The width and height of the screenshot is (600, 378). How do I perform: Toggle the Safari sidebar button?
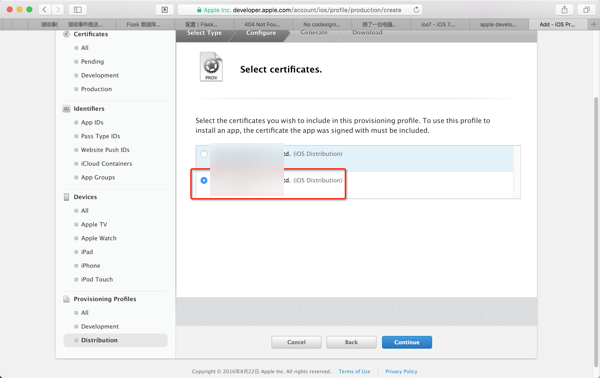pyautogui.click(x=78, y=10)
